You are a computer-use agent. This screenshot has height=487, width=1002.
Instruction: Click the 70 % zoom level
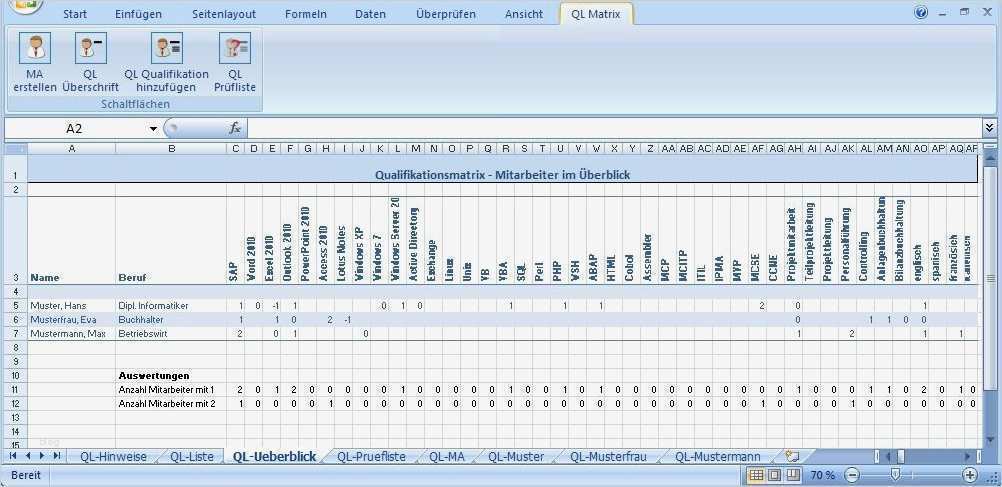click(x=823, y=475)
